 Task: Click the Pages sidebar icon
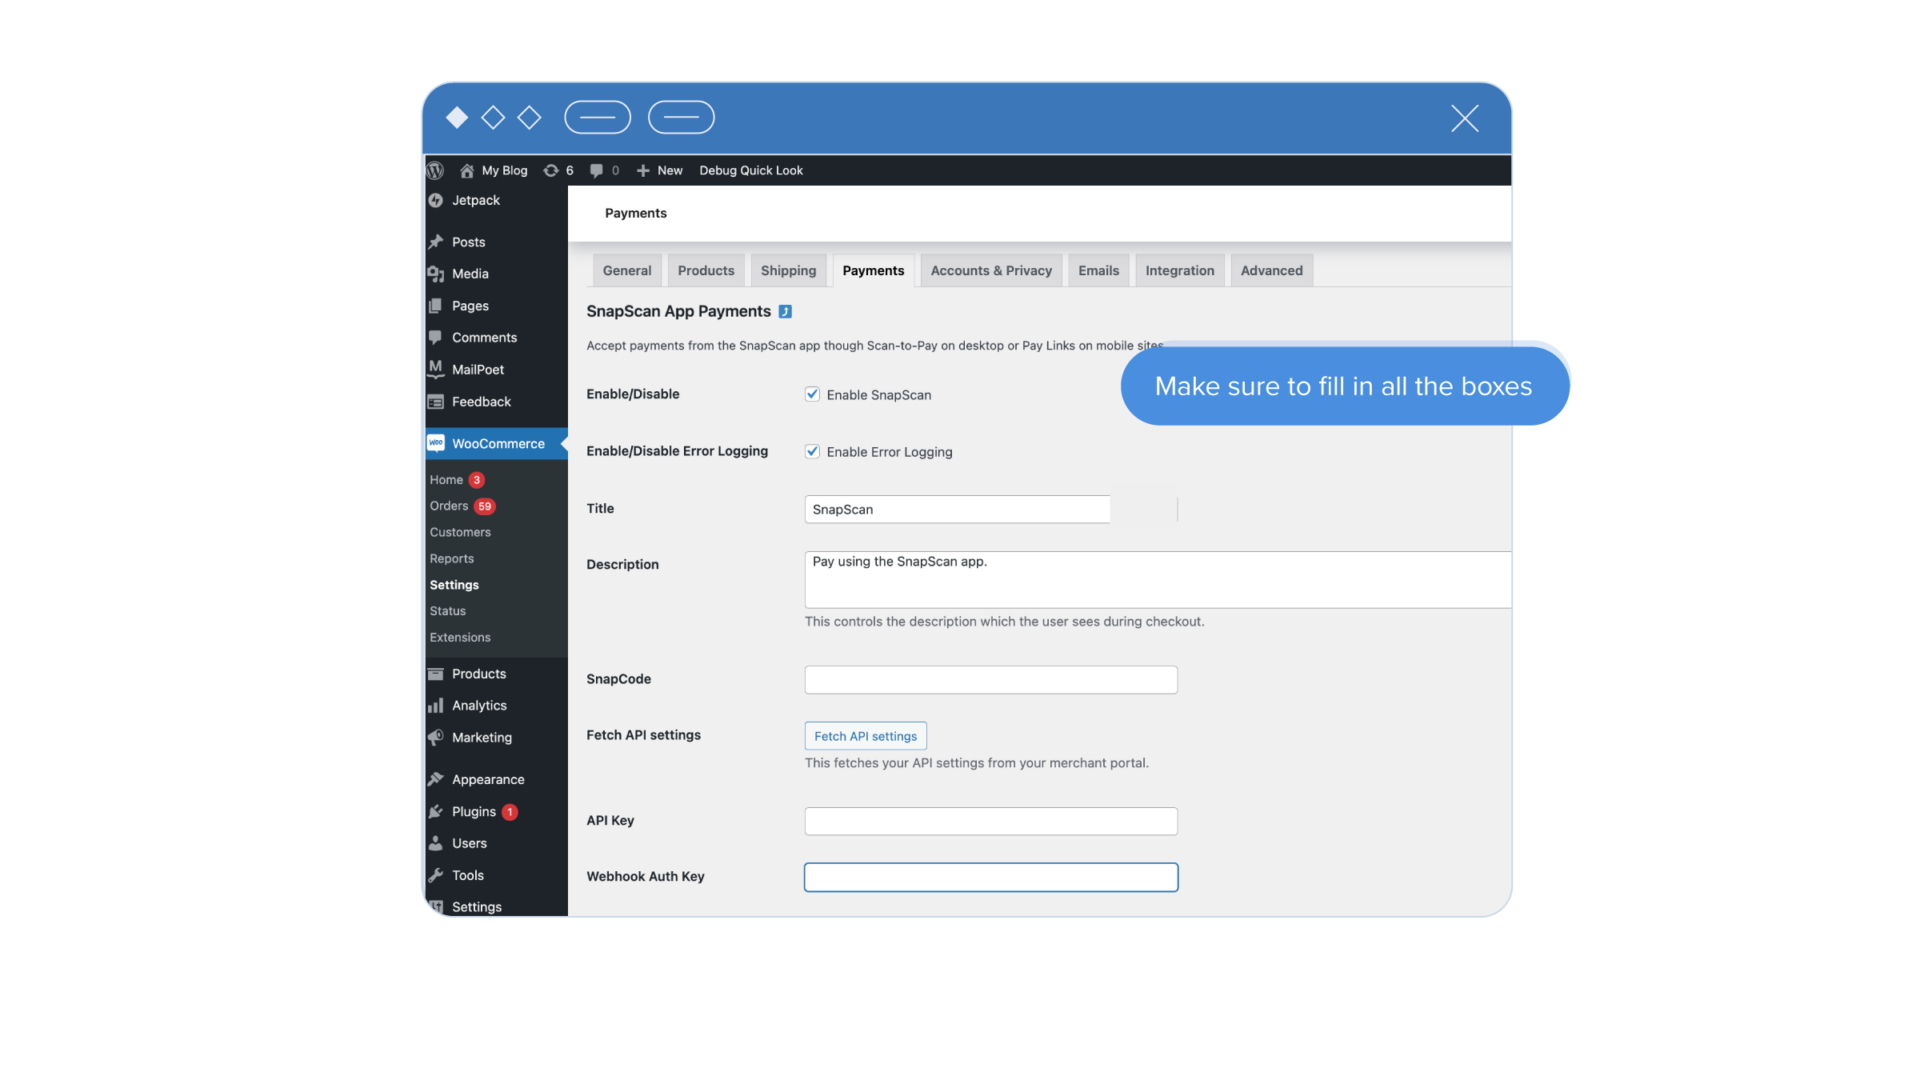pos(436,305)
